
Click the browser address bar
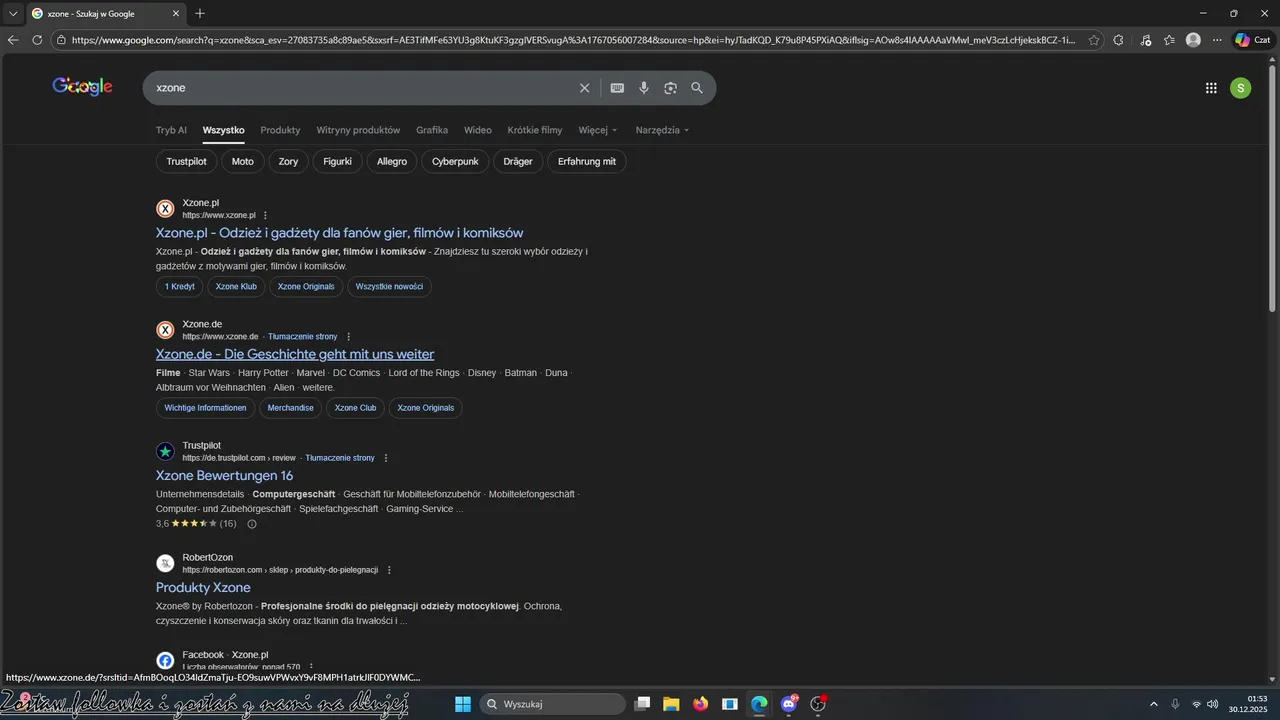572,40
